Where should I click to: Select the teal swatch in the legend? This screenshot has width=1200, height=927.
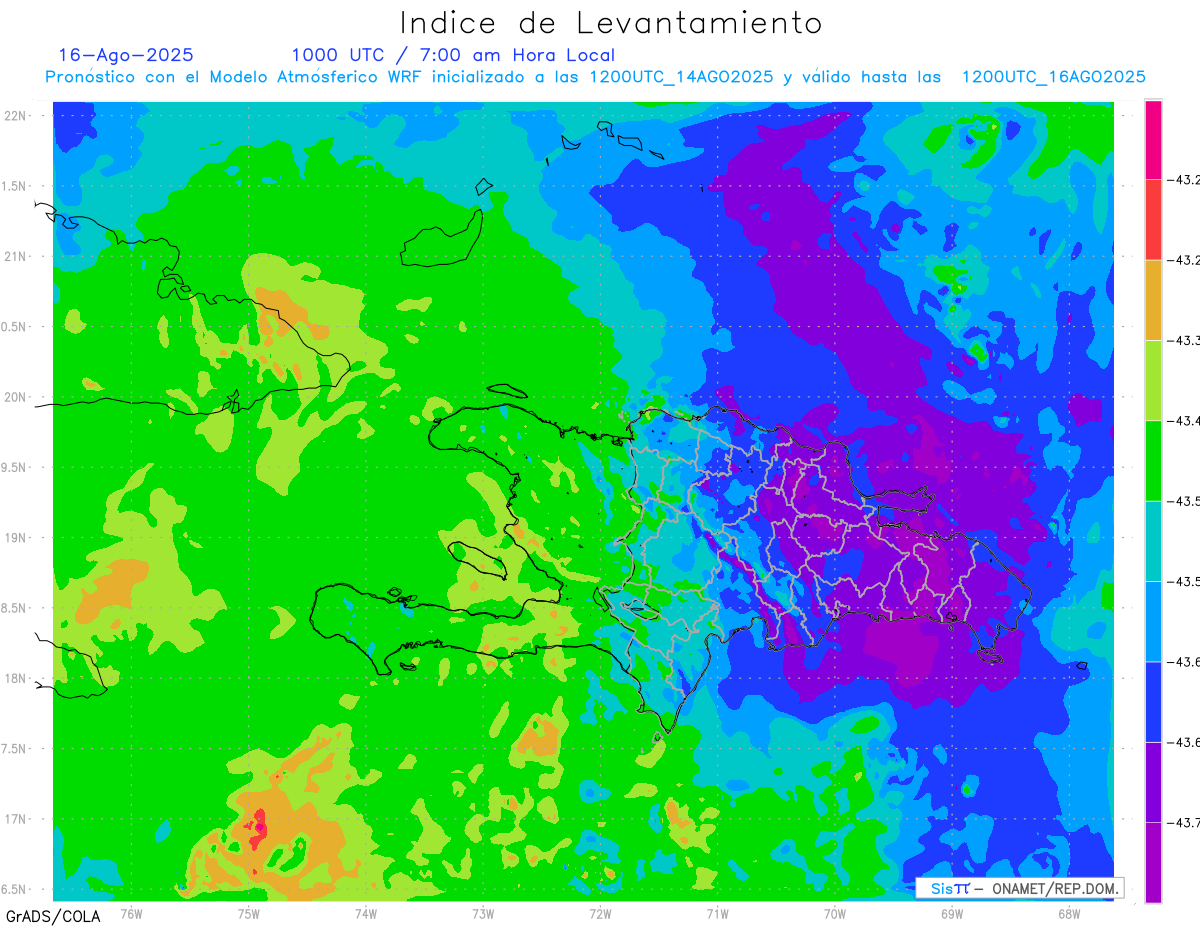[1153, 541]
